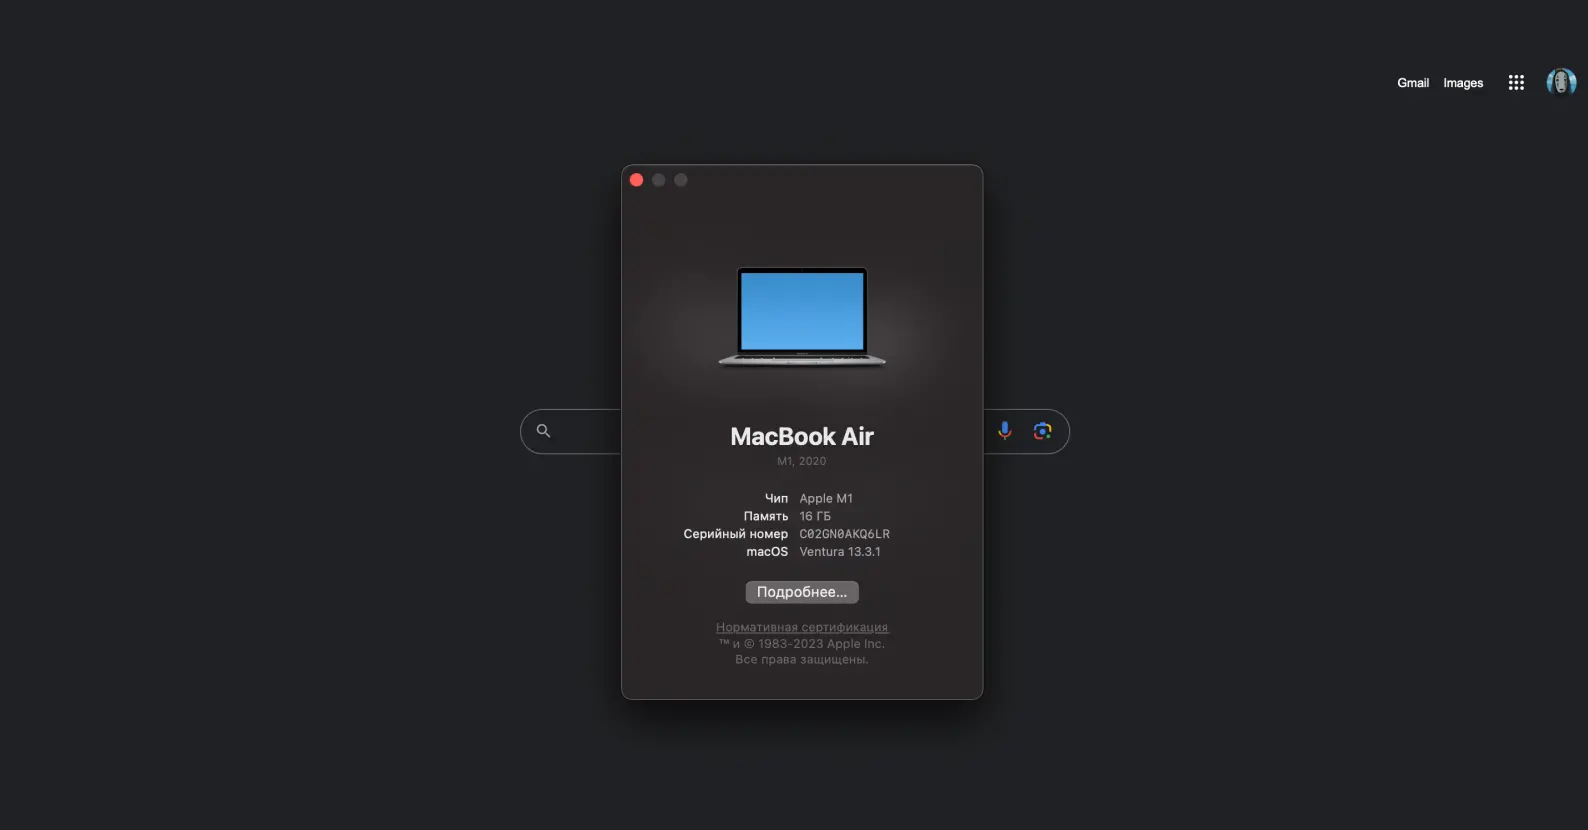Close the About This Mac window
This screenshot has width=1588, height=830.
click(637, 180)
